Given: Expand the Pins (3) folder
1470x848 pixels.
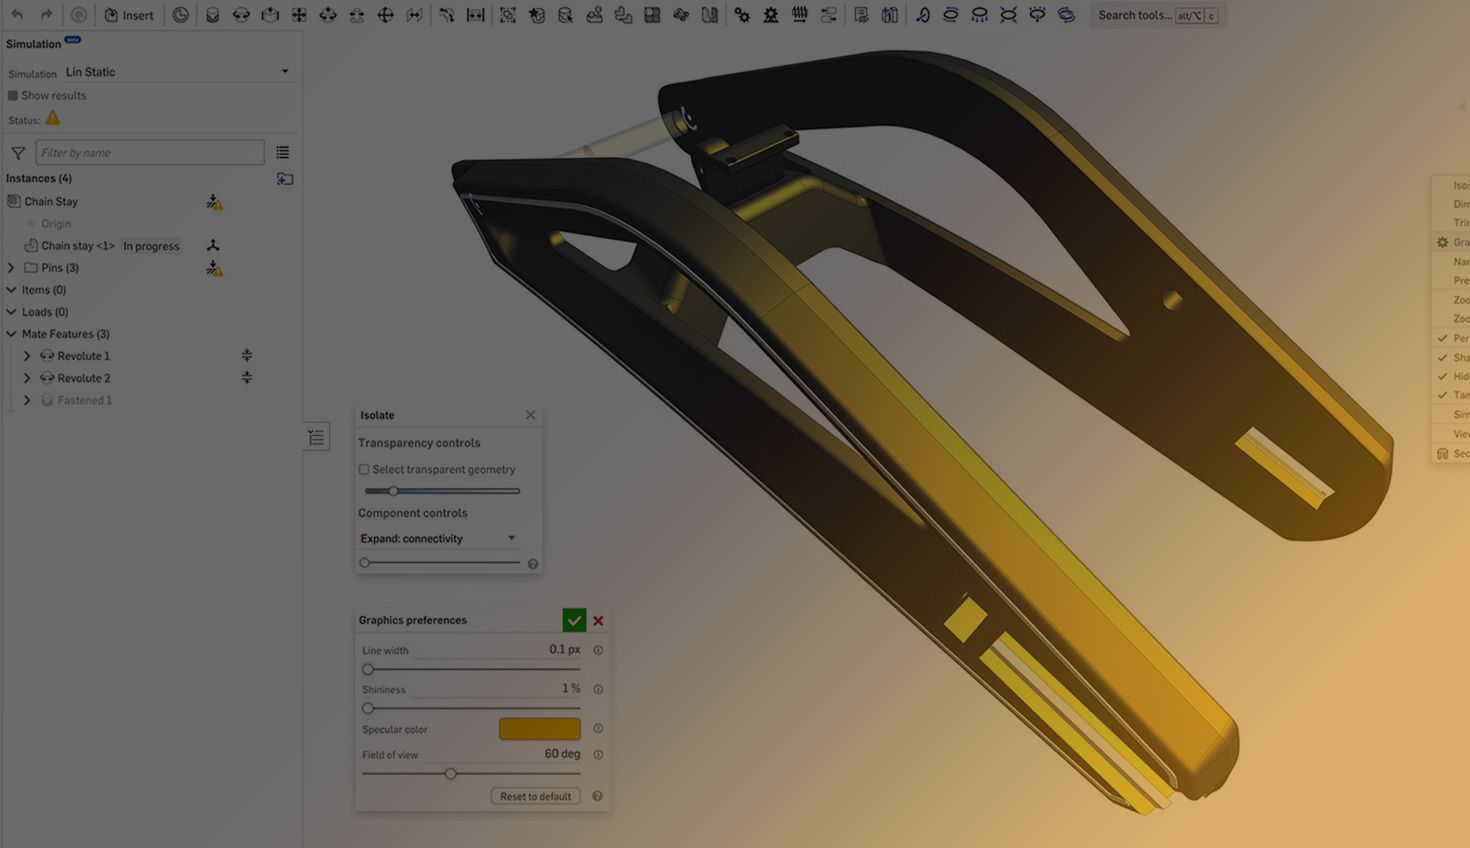Looking at the screenshot, I should coord(11,268).
